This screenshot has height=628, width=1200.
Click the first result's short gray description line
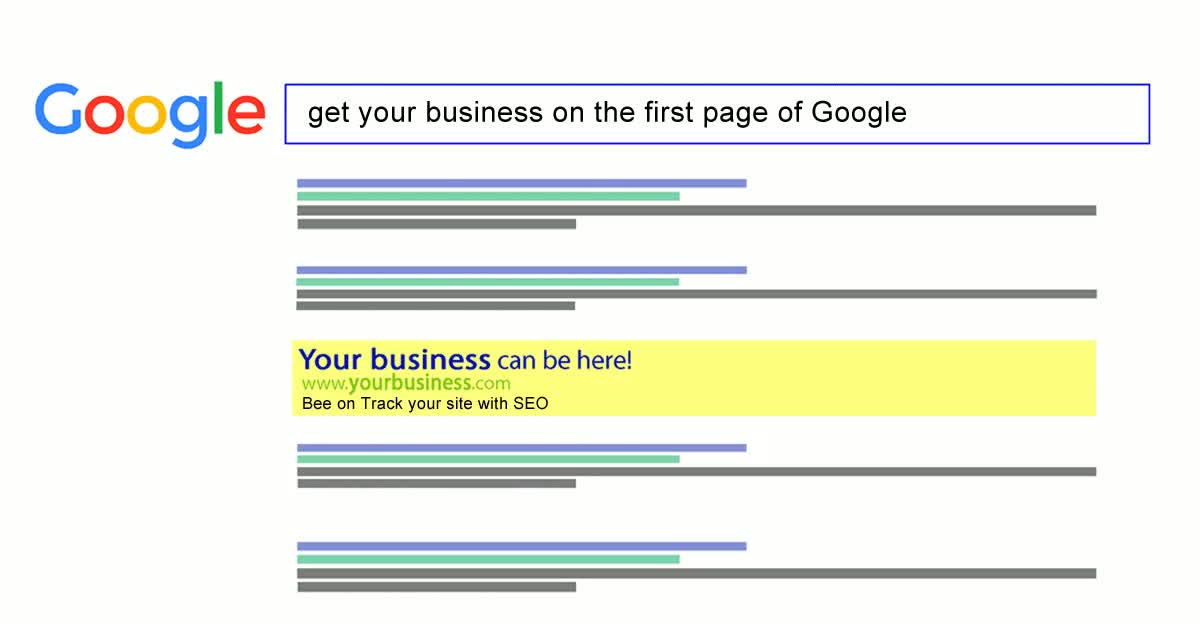(x=436, y=224)
